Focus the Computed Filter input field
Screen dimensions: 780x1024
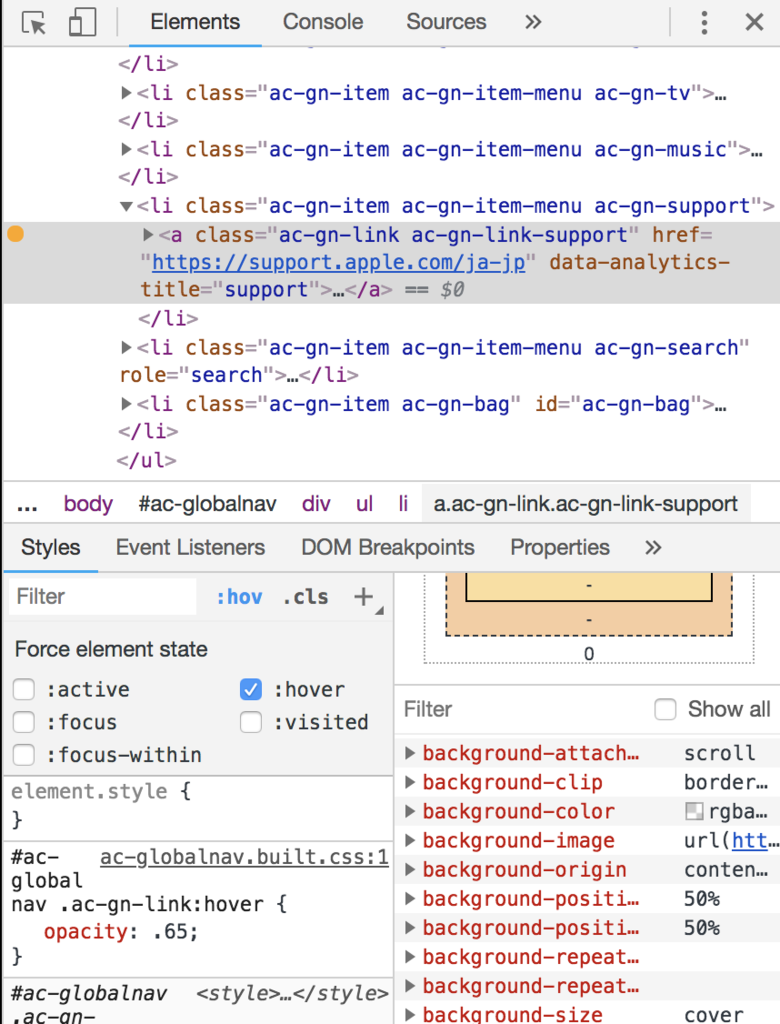point(523,709)
